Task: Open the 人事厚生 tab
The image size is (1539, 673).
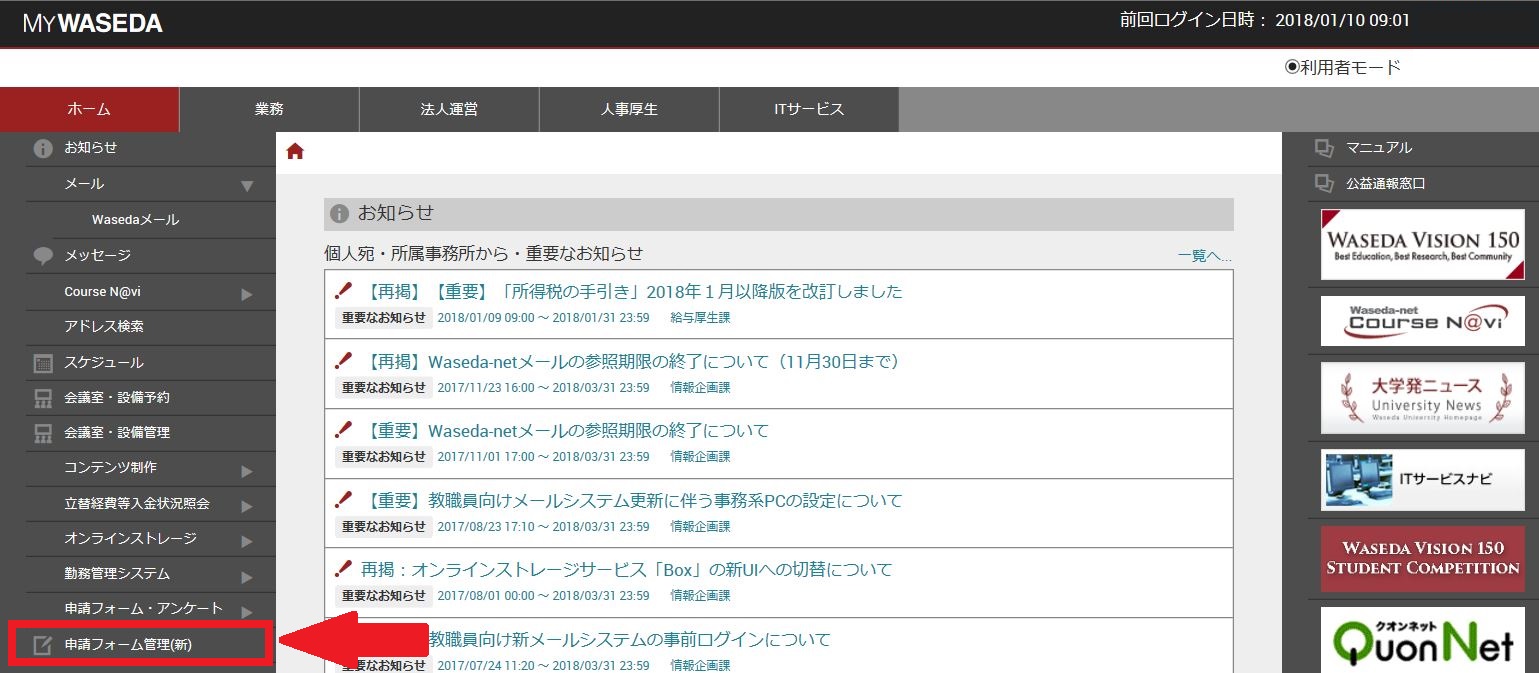Action: [629, 110]
